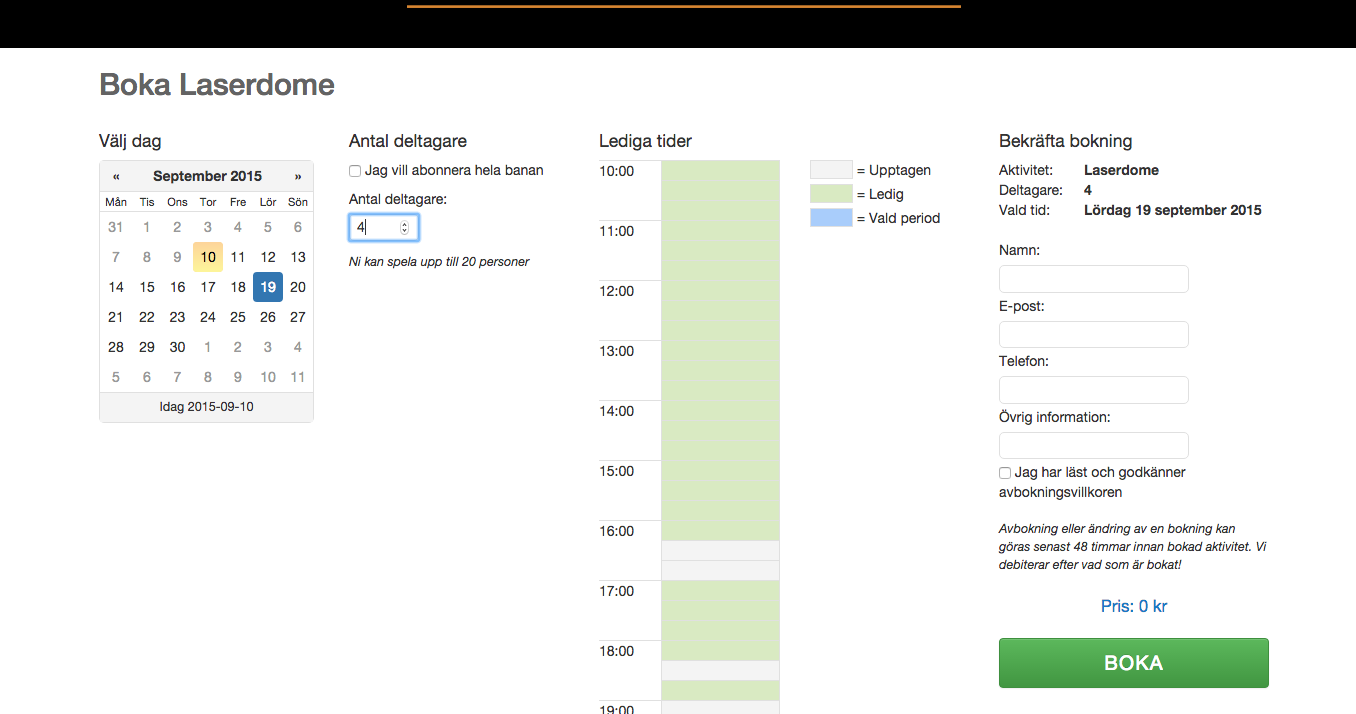Select September 13 in calendar
Image resolution: width=1356 pixels, height=714 pixels.
(298, 257)
